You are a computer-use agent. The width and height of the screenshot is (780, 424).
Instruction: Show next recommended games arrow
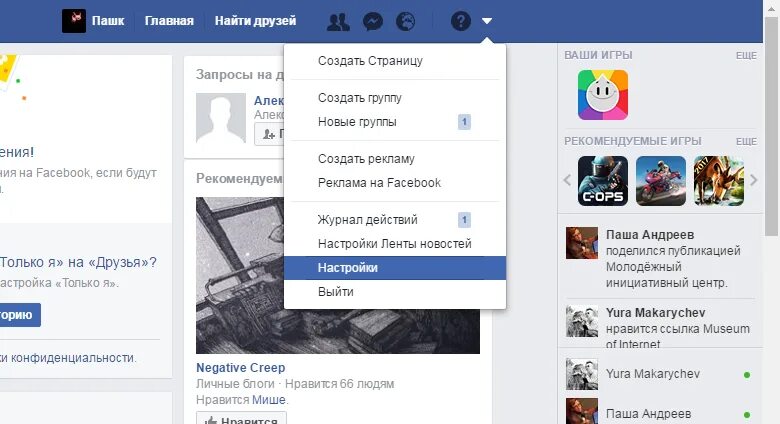pos(754,180)
